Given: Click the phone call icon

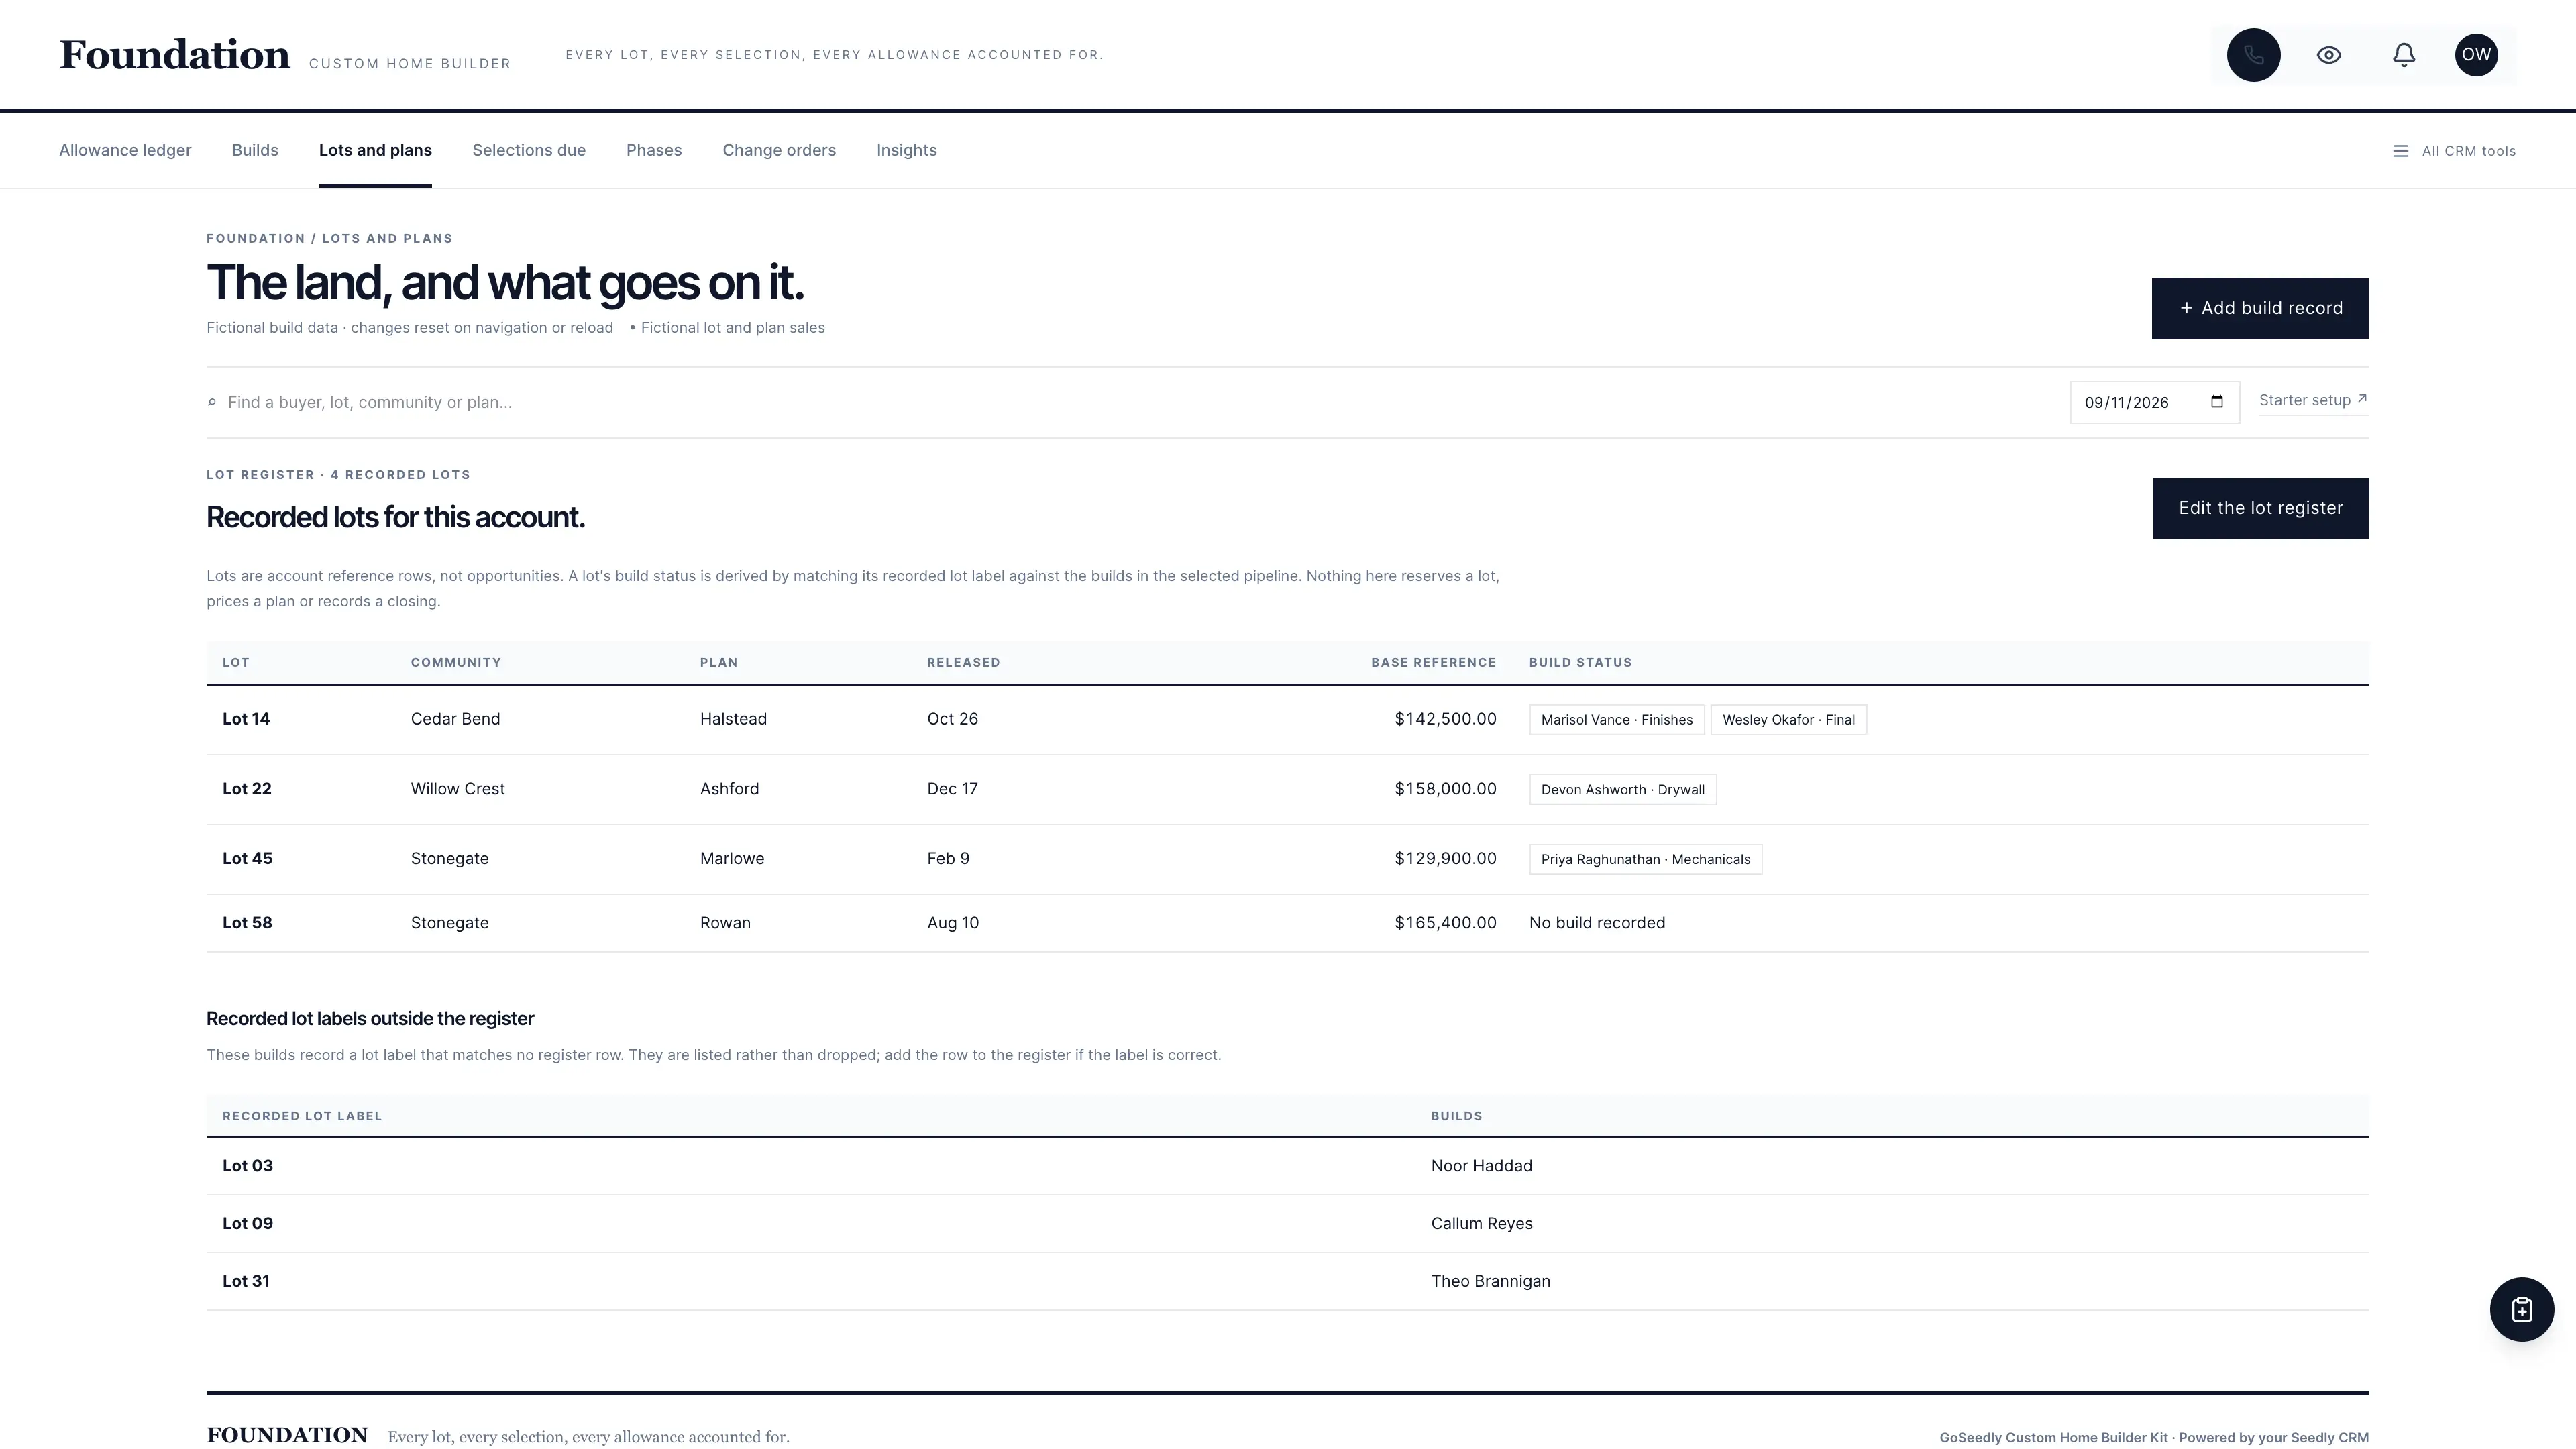Looking at the screenshot, I should 2253,55.
